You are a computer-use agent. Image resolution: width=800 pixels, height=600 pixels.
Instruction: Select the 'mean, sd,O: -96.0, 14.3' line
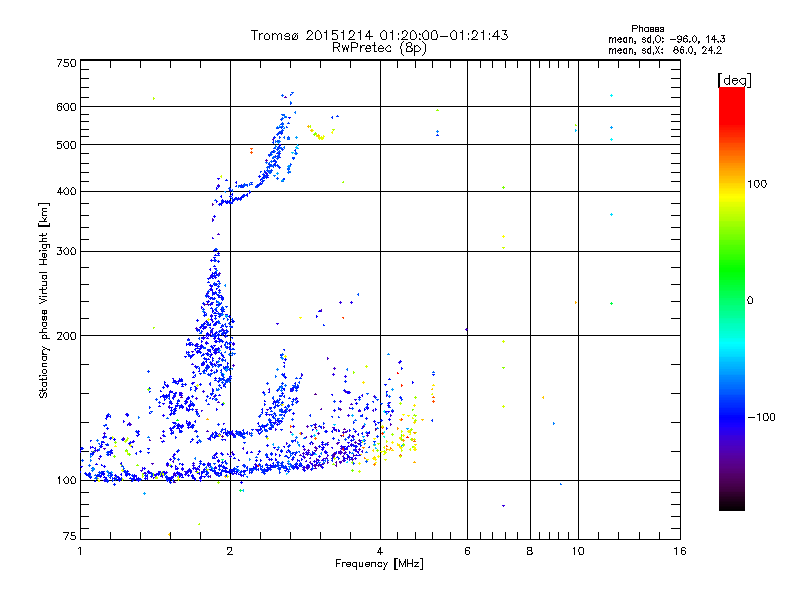pyautogui.click(x=667, y=39)
